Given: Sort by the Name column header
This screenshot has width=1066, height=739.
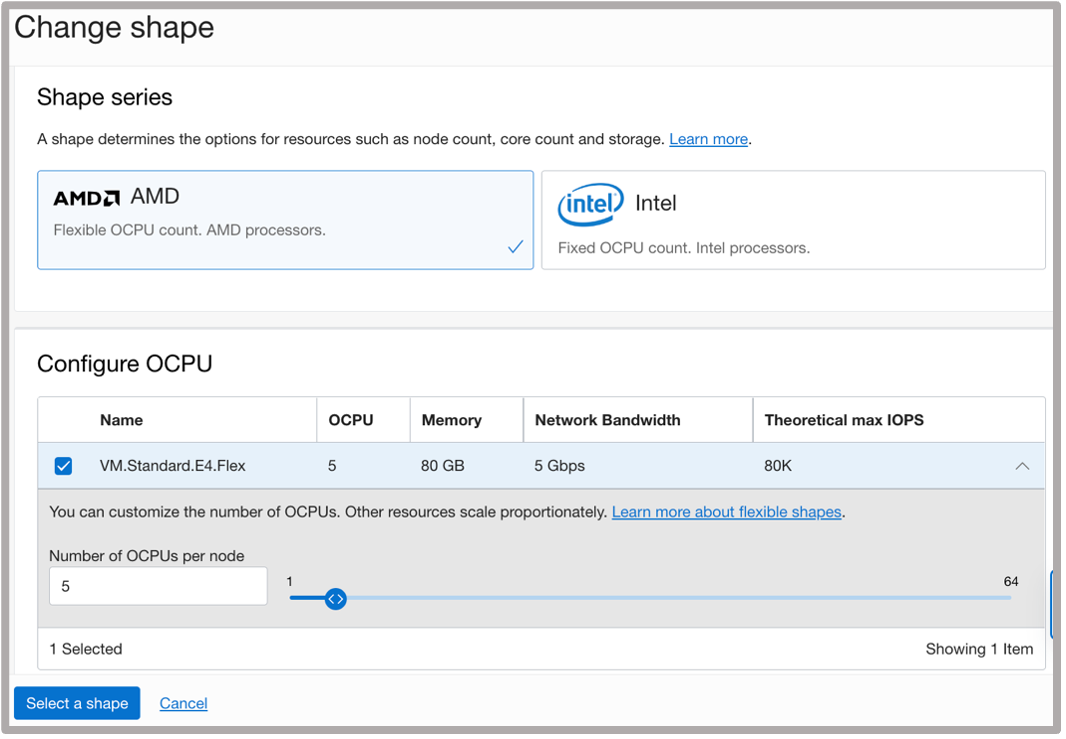Looking at the screenshot, I should click(121, 420).
